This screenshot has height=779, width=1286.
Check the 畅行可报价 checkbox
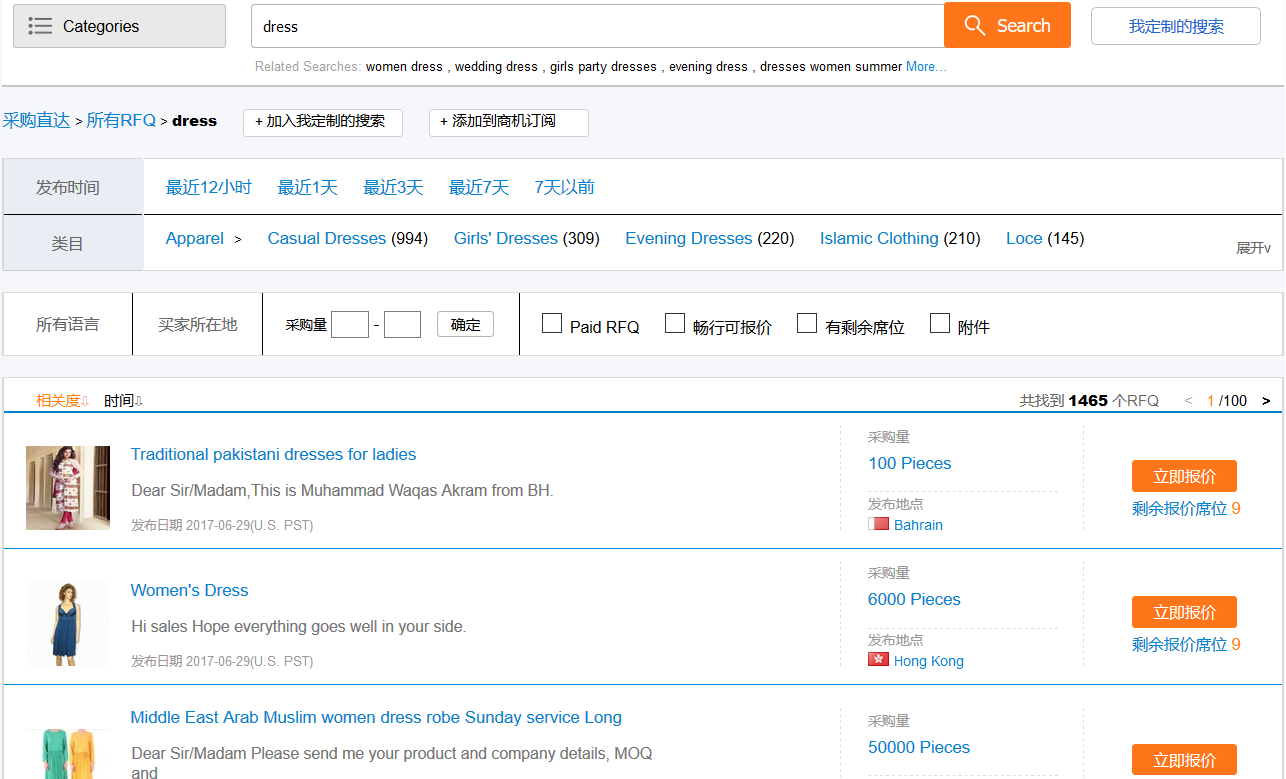click(x=675, y=323)
